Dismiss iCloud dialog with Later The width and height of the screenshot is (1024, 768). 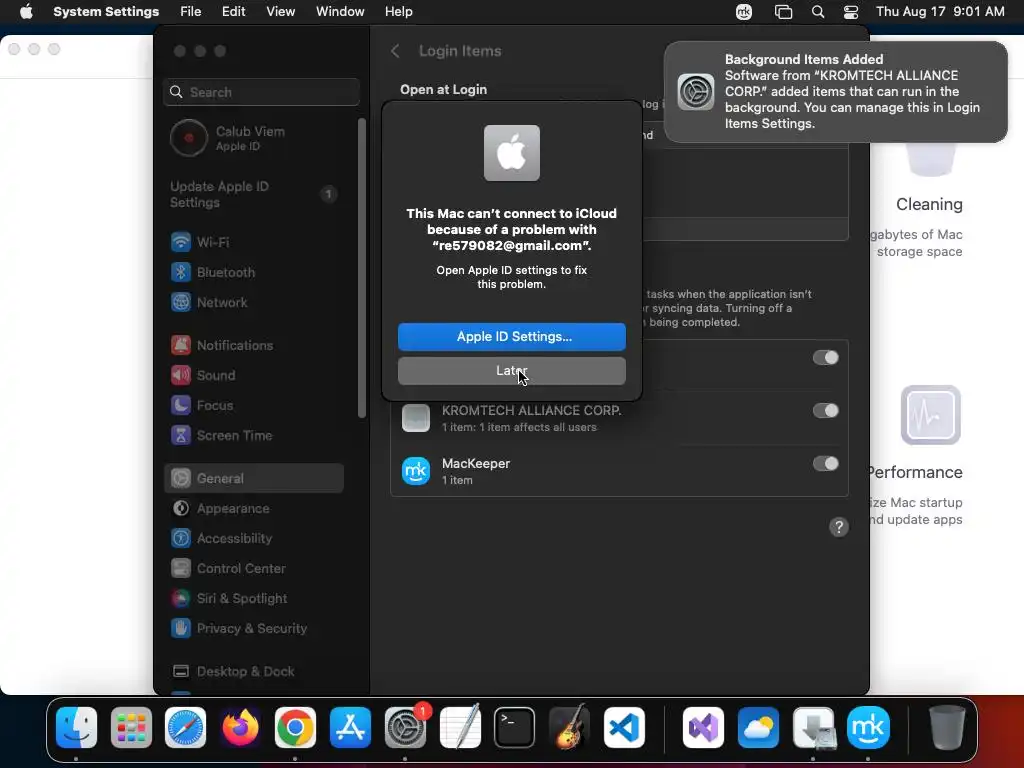[512, 371]
